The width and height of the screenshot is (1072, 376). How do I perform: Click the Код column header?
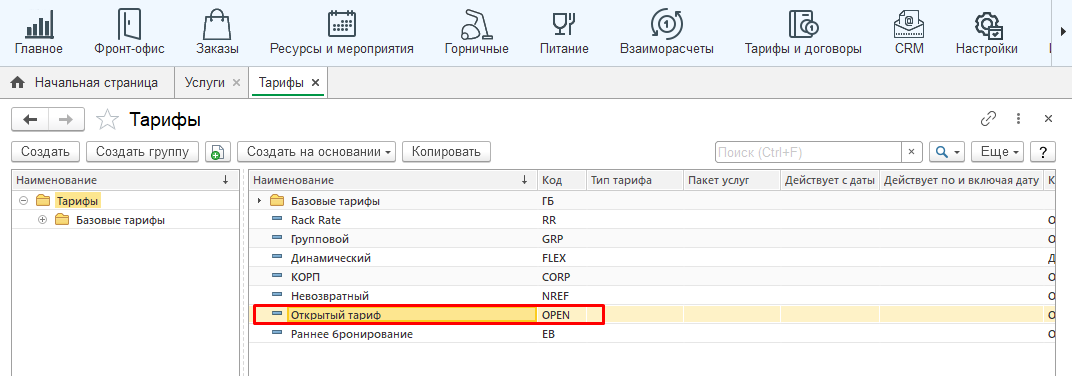click(x=562, y=180)
